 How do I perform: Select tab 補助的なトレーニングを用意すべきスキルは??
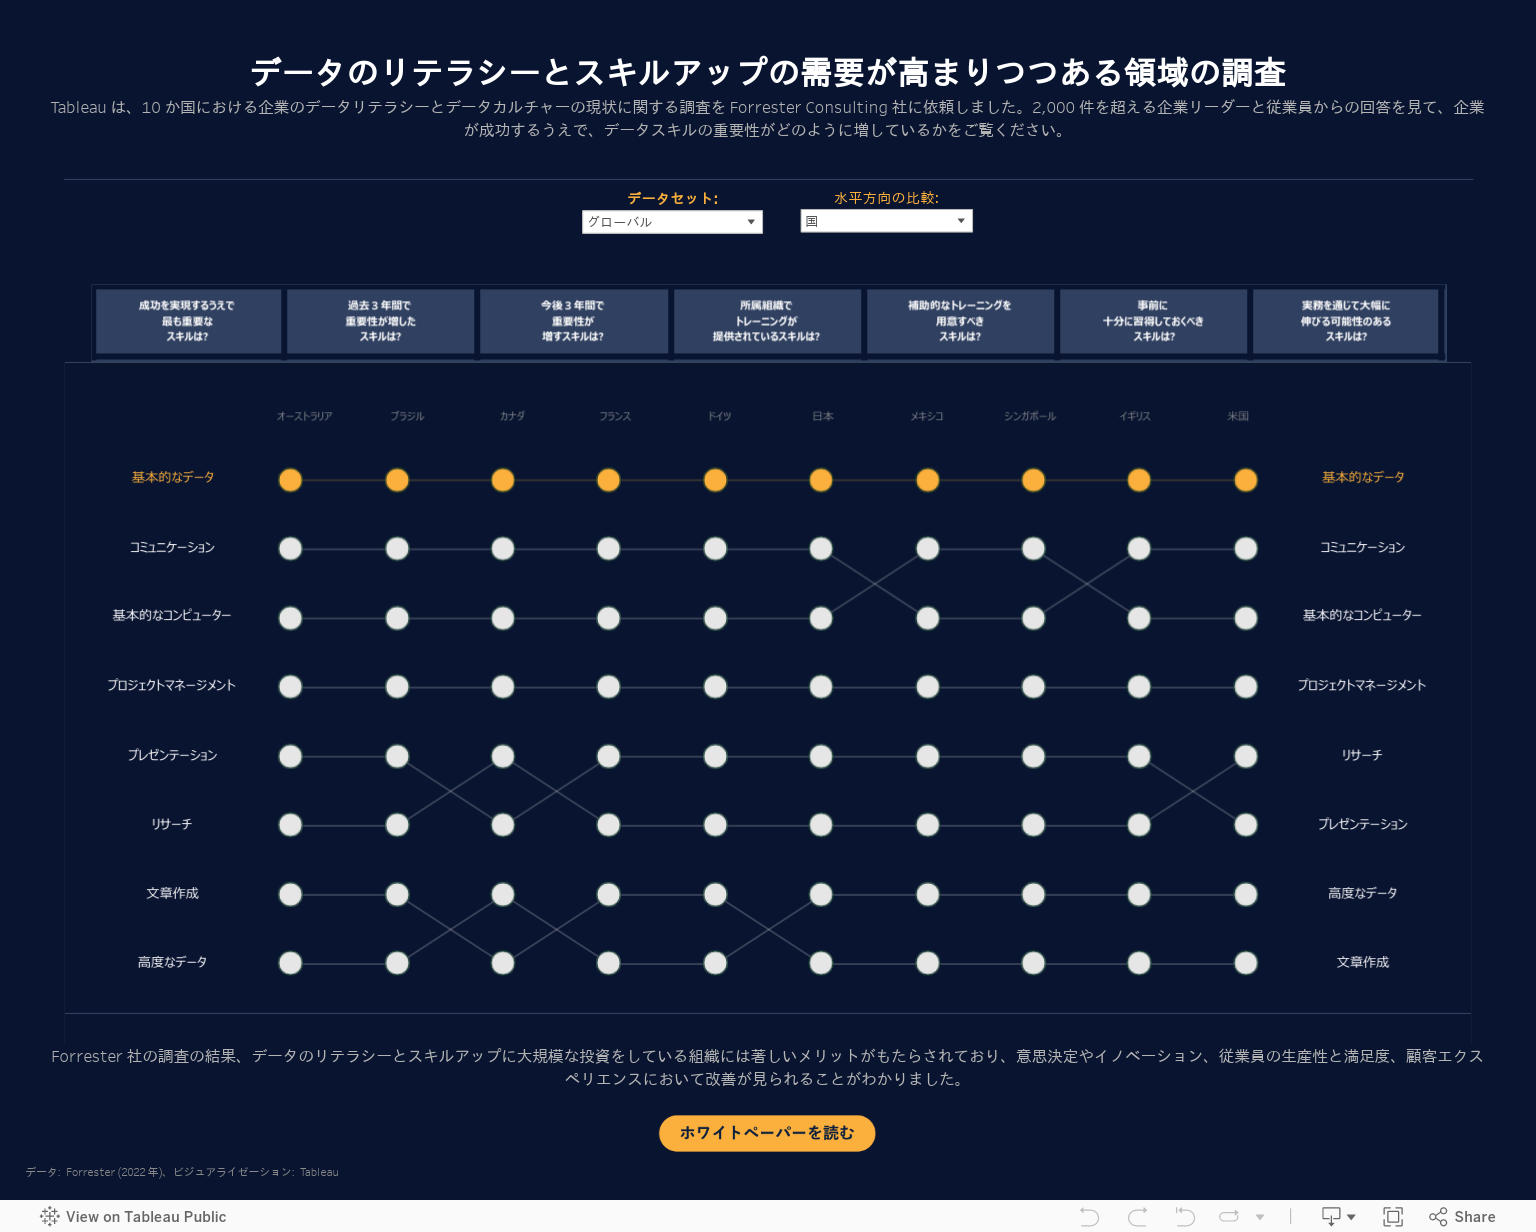pos(960,321)
